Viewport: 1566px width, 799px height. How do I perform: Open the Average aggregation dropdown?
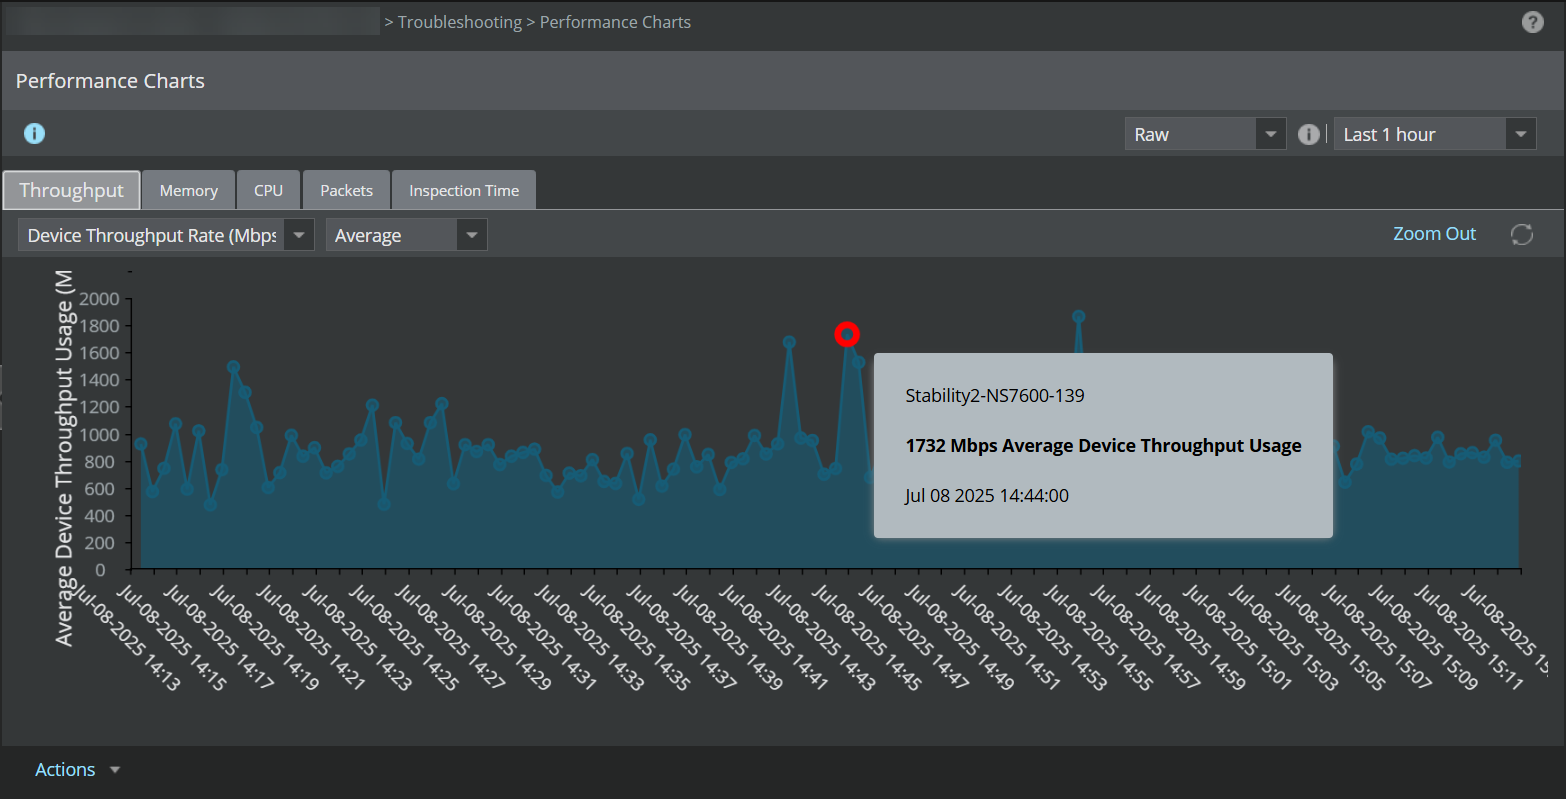(406, 235)
